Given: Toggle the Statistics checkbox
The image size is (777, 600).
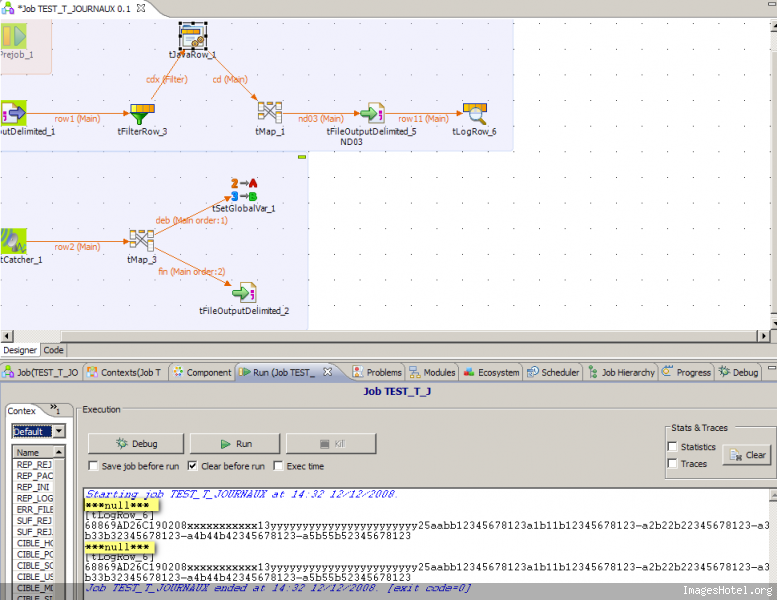Looking at the screenshot, I should (x=673, y=447).
